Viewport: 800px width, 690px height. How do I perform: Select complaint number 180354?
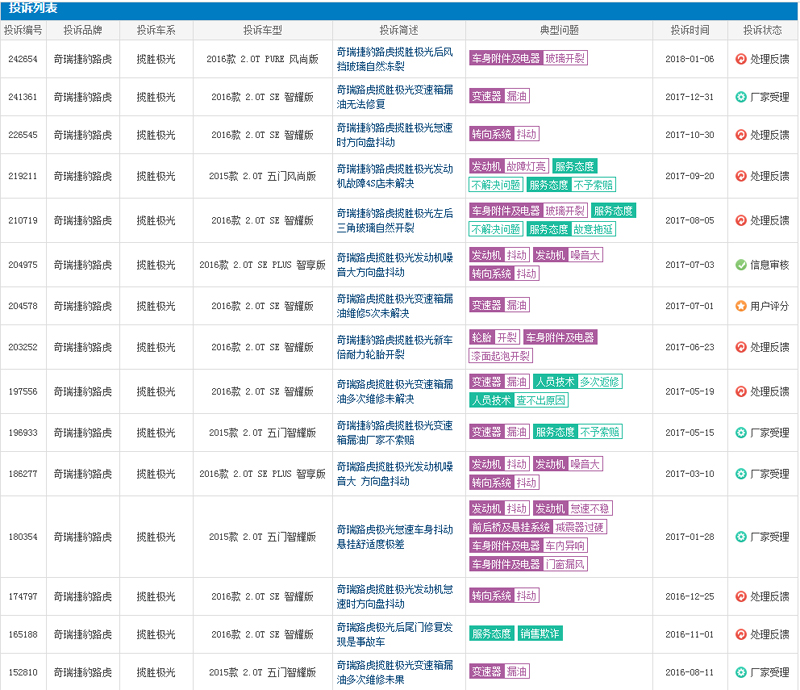point(23,537)
